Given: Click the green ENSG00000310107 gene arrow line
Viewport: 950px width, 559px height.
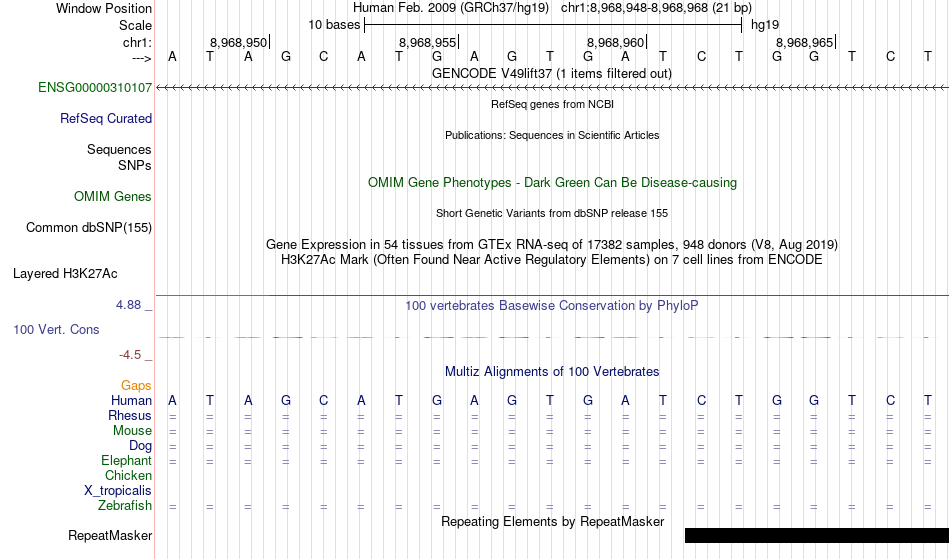Looking at the screenshot, I should [x=552, y=88].
